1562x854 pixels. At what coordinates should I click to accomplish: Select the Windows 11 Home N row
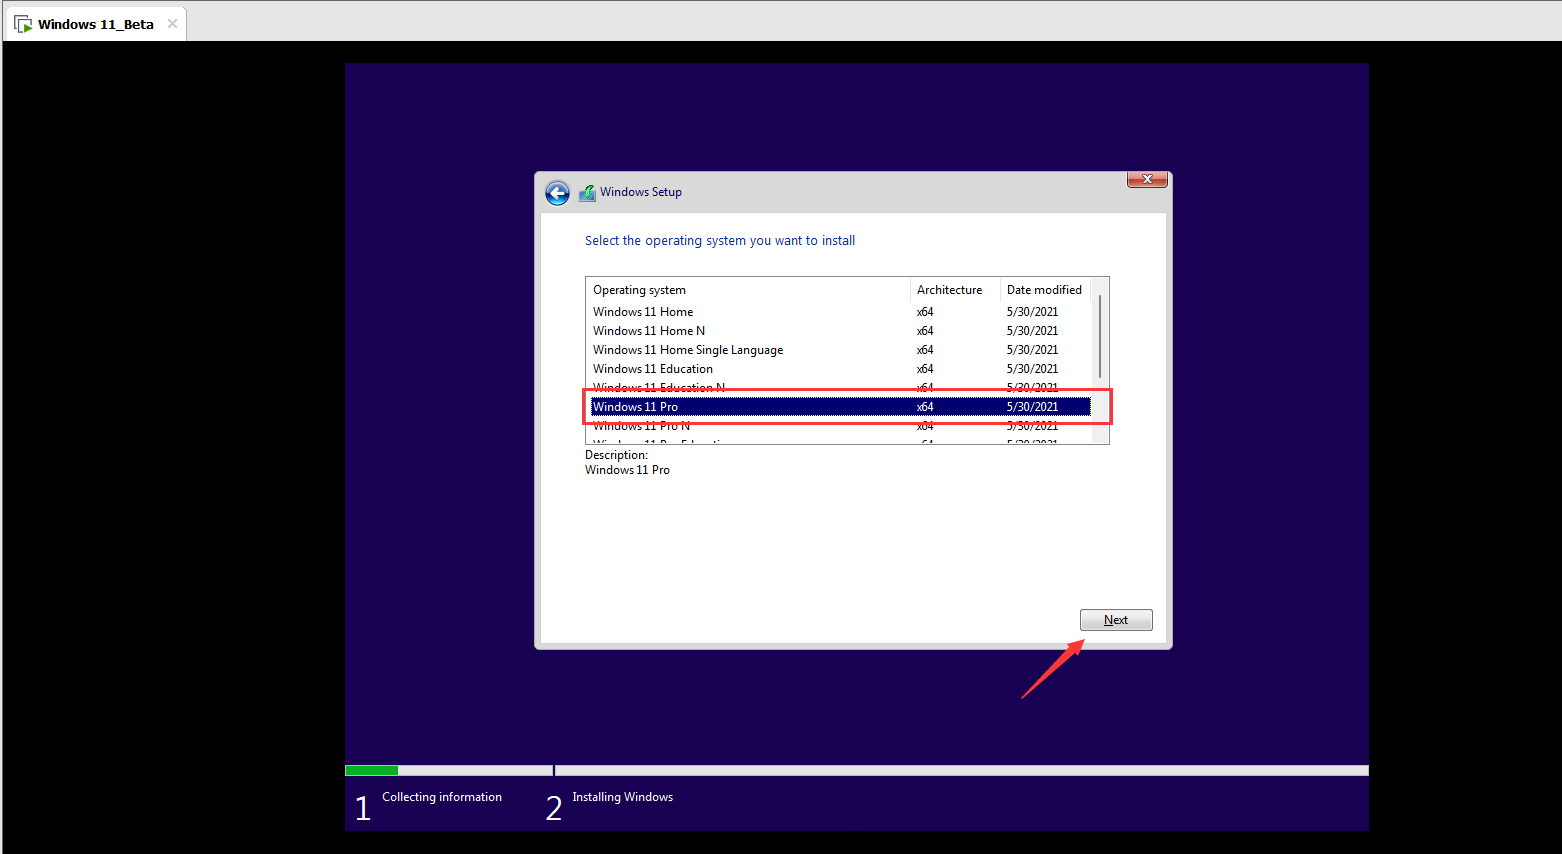click(x=840, y=331)
